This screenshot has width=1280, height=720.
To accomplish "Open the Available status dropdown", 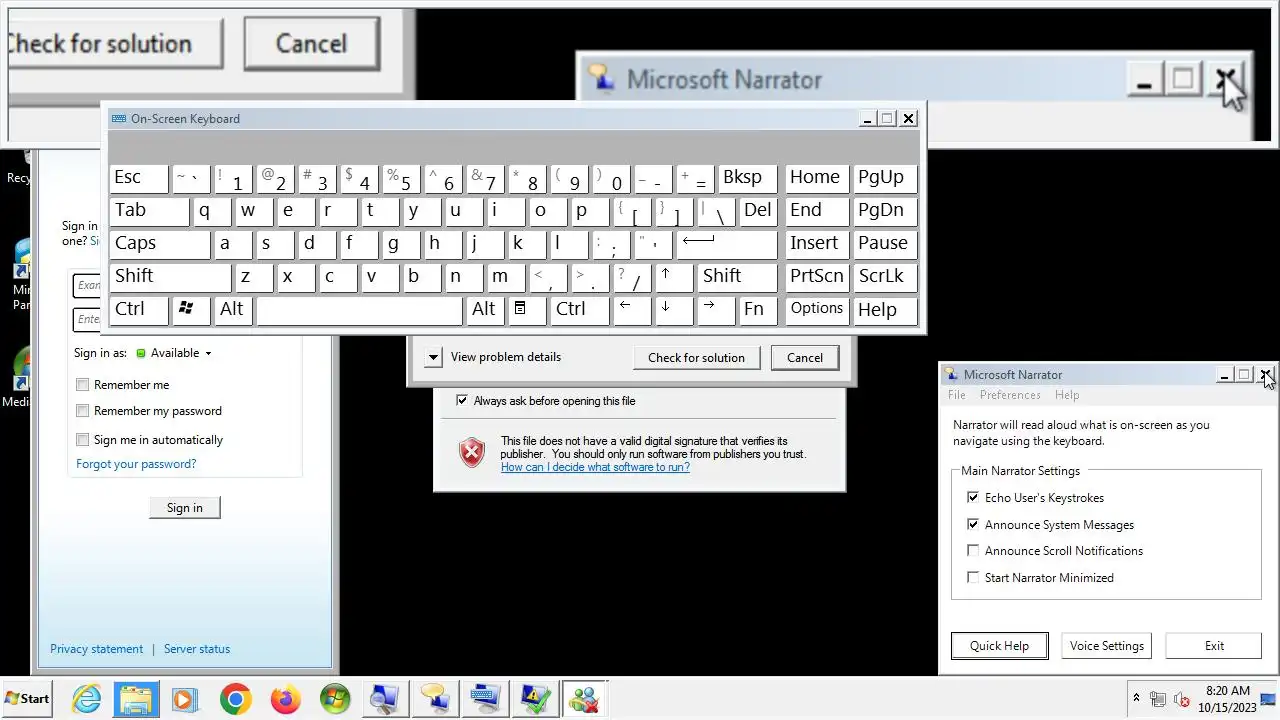I will point(174,353).
